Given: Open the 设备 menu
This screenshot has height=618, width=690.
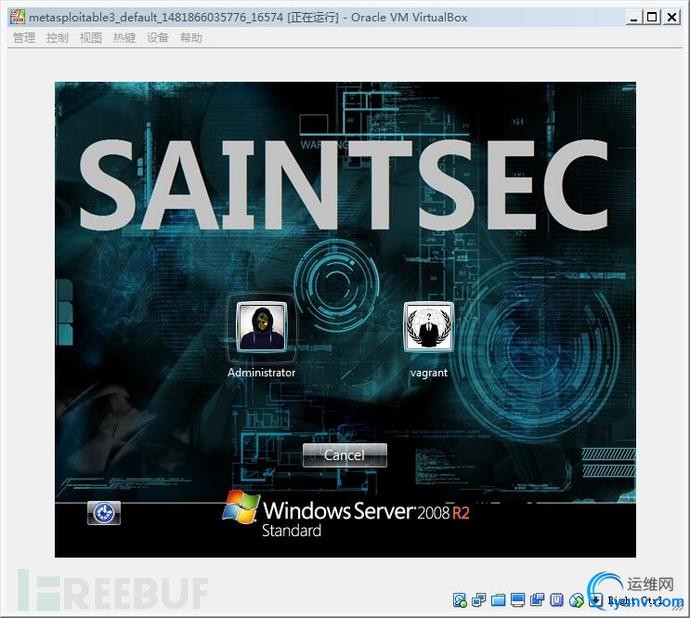Looking at the screenshot, I should pyautogui.click(x=158, y=38).
